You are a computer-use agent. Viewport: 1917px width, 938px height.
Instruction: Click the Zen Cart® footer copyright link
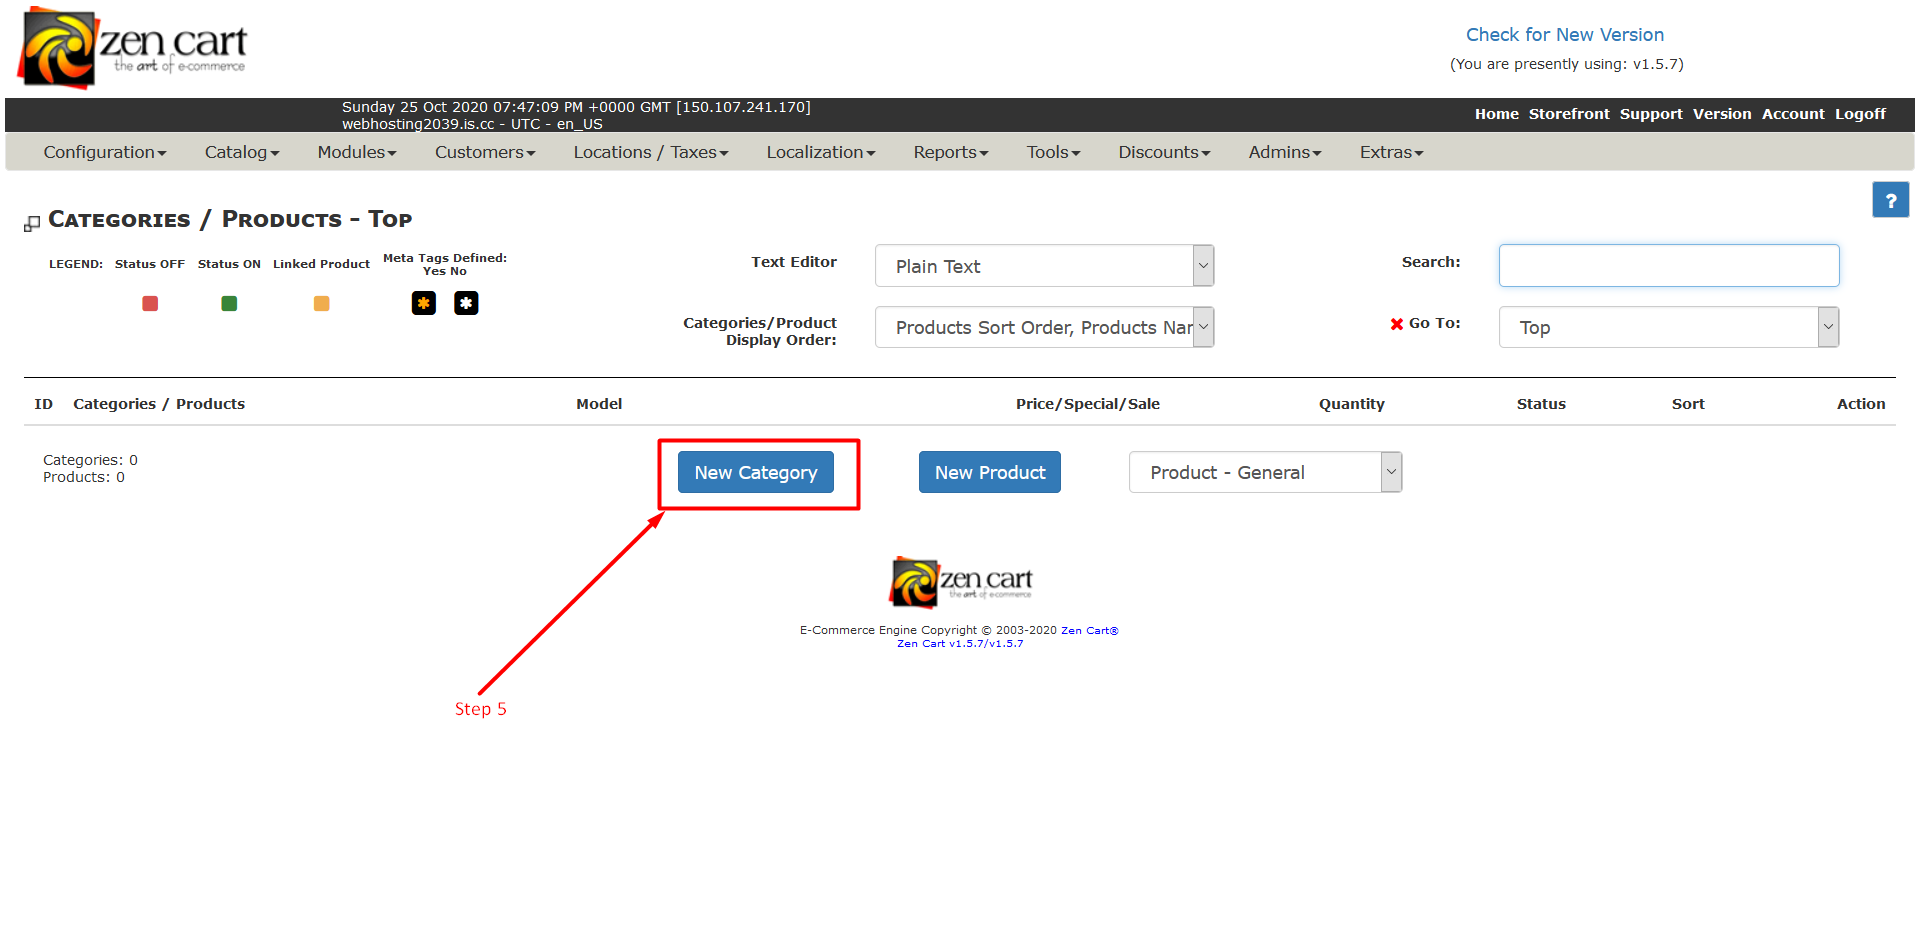point(1089,630)
